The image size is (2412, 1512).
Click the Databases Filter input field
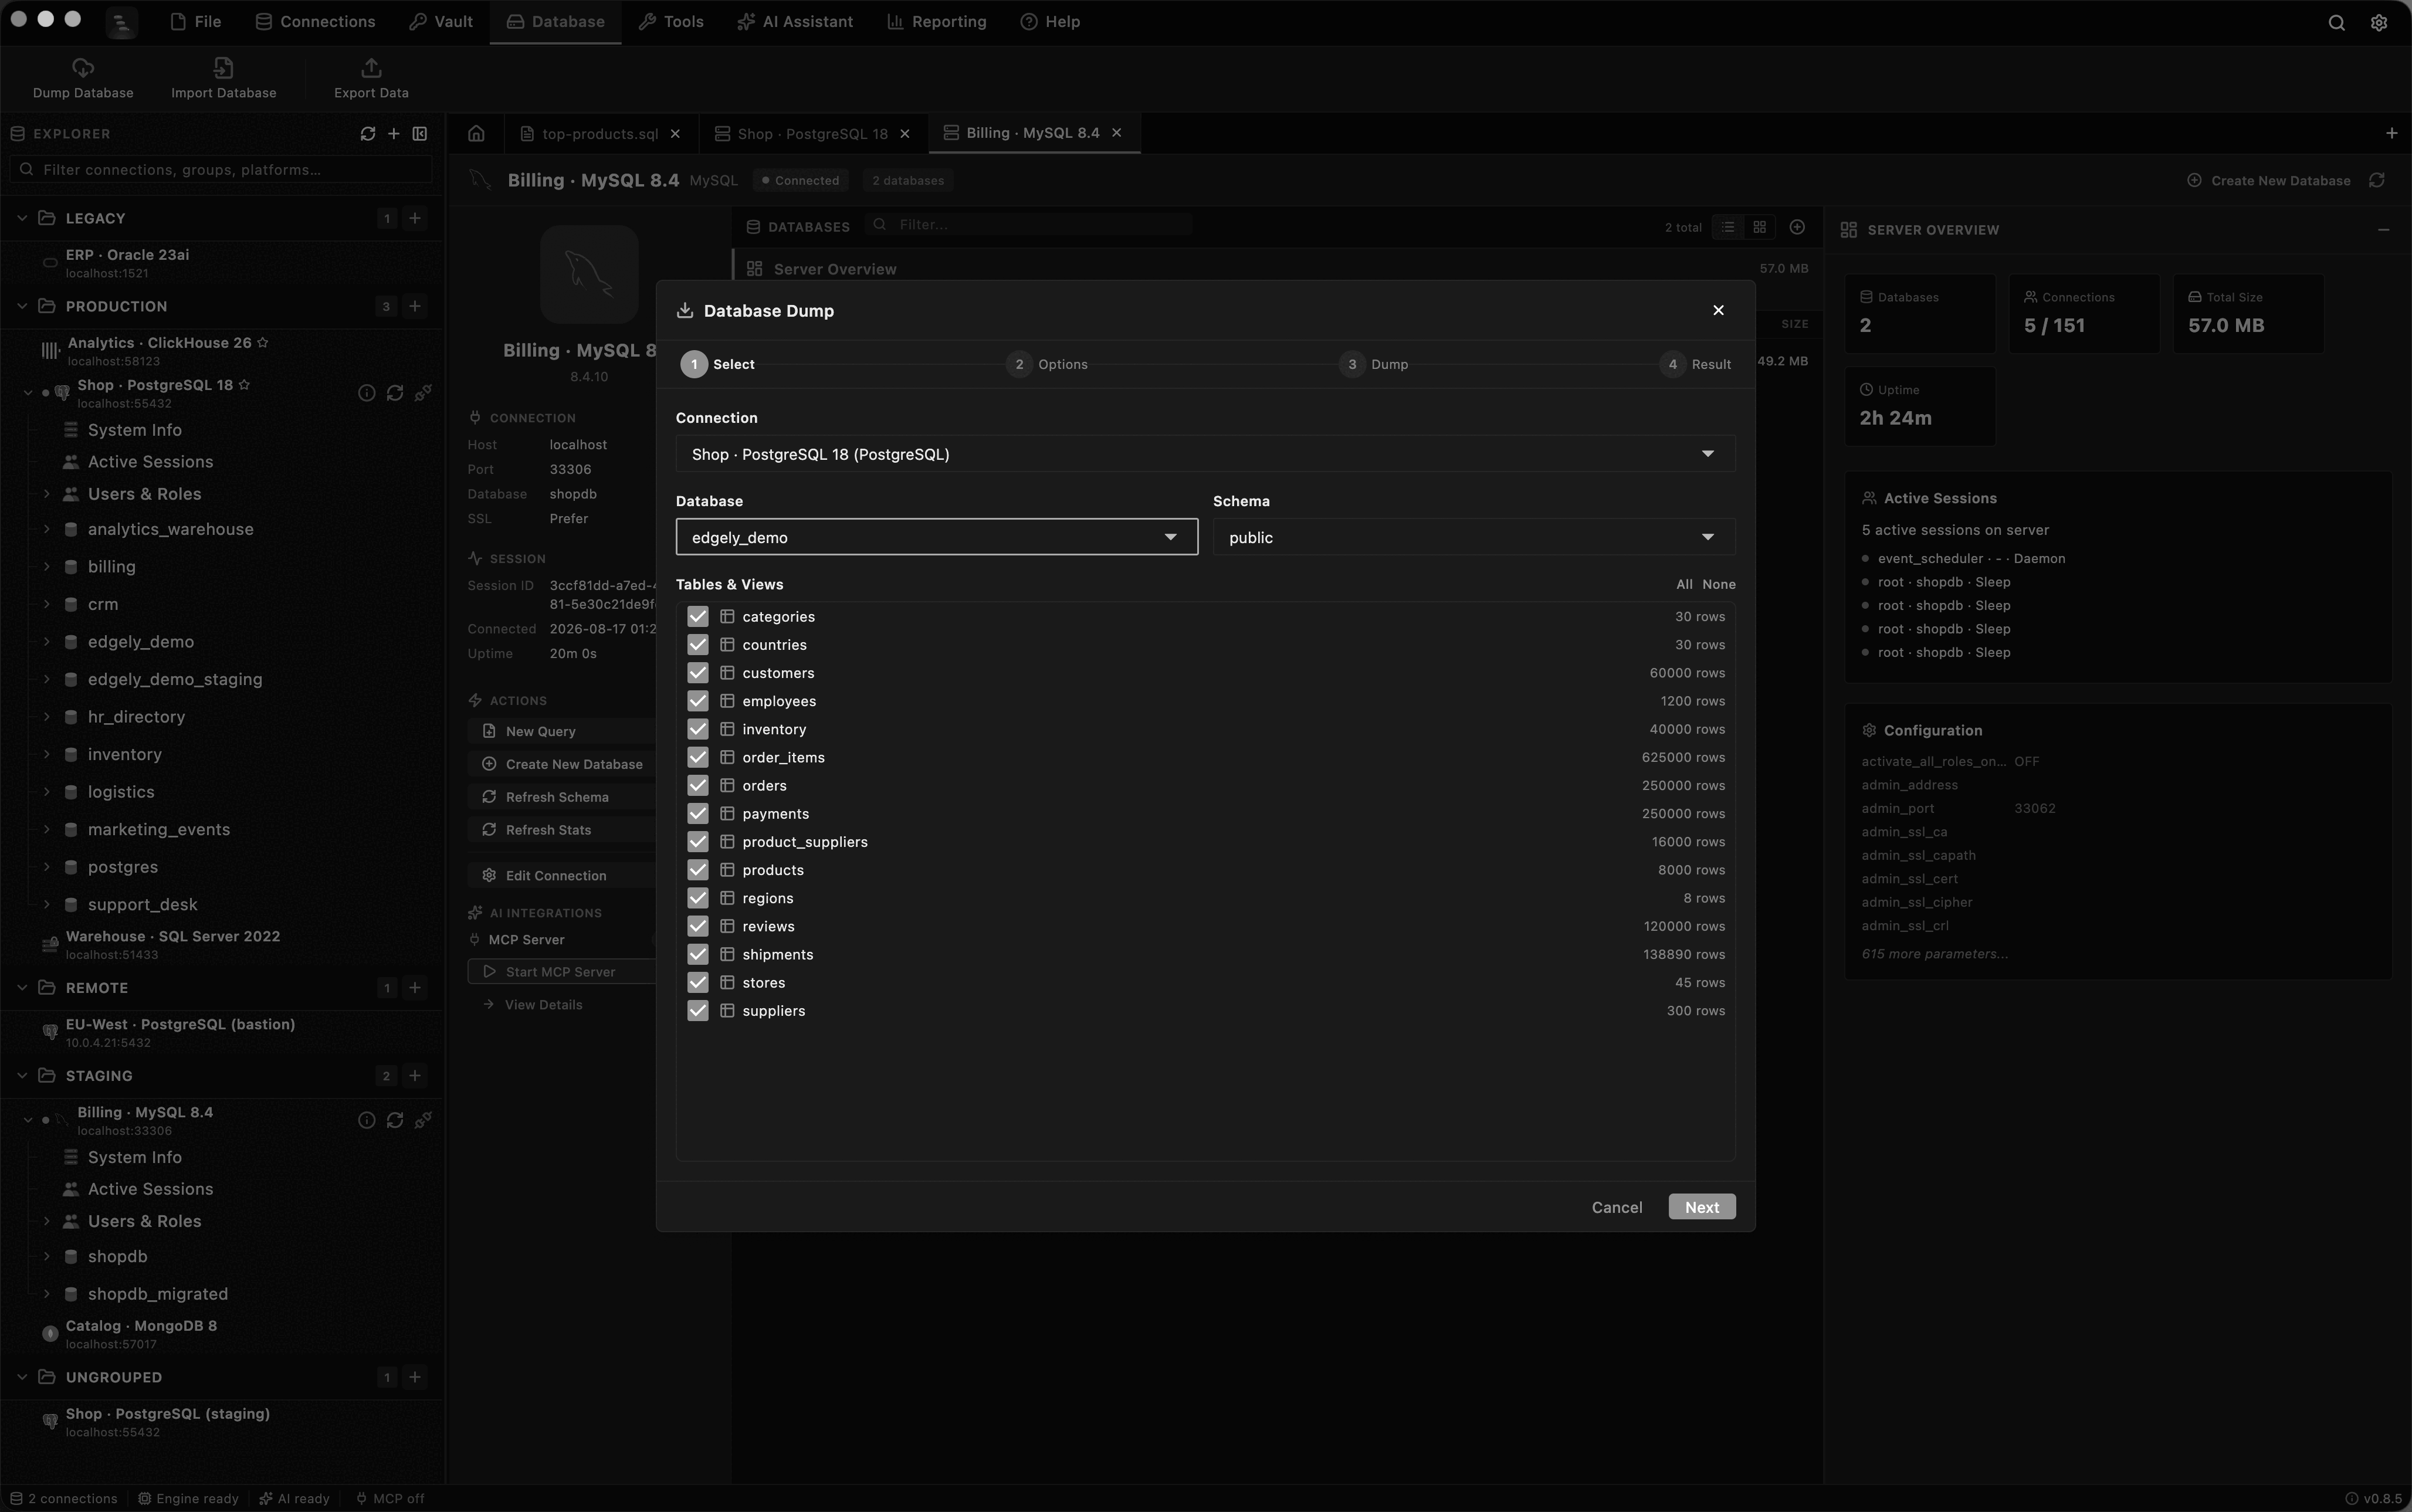point(1030,225)
